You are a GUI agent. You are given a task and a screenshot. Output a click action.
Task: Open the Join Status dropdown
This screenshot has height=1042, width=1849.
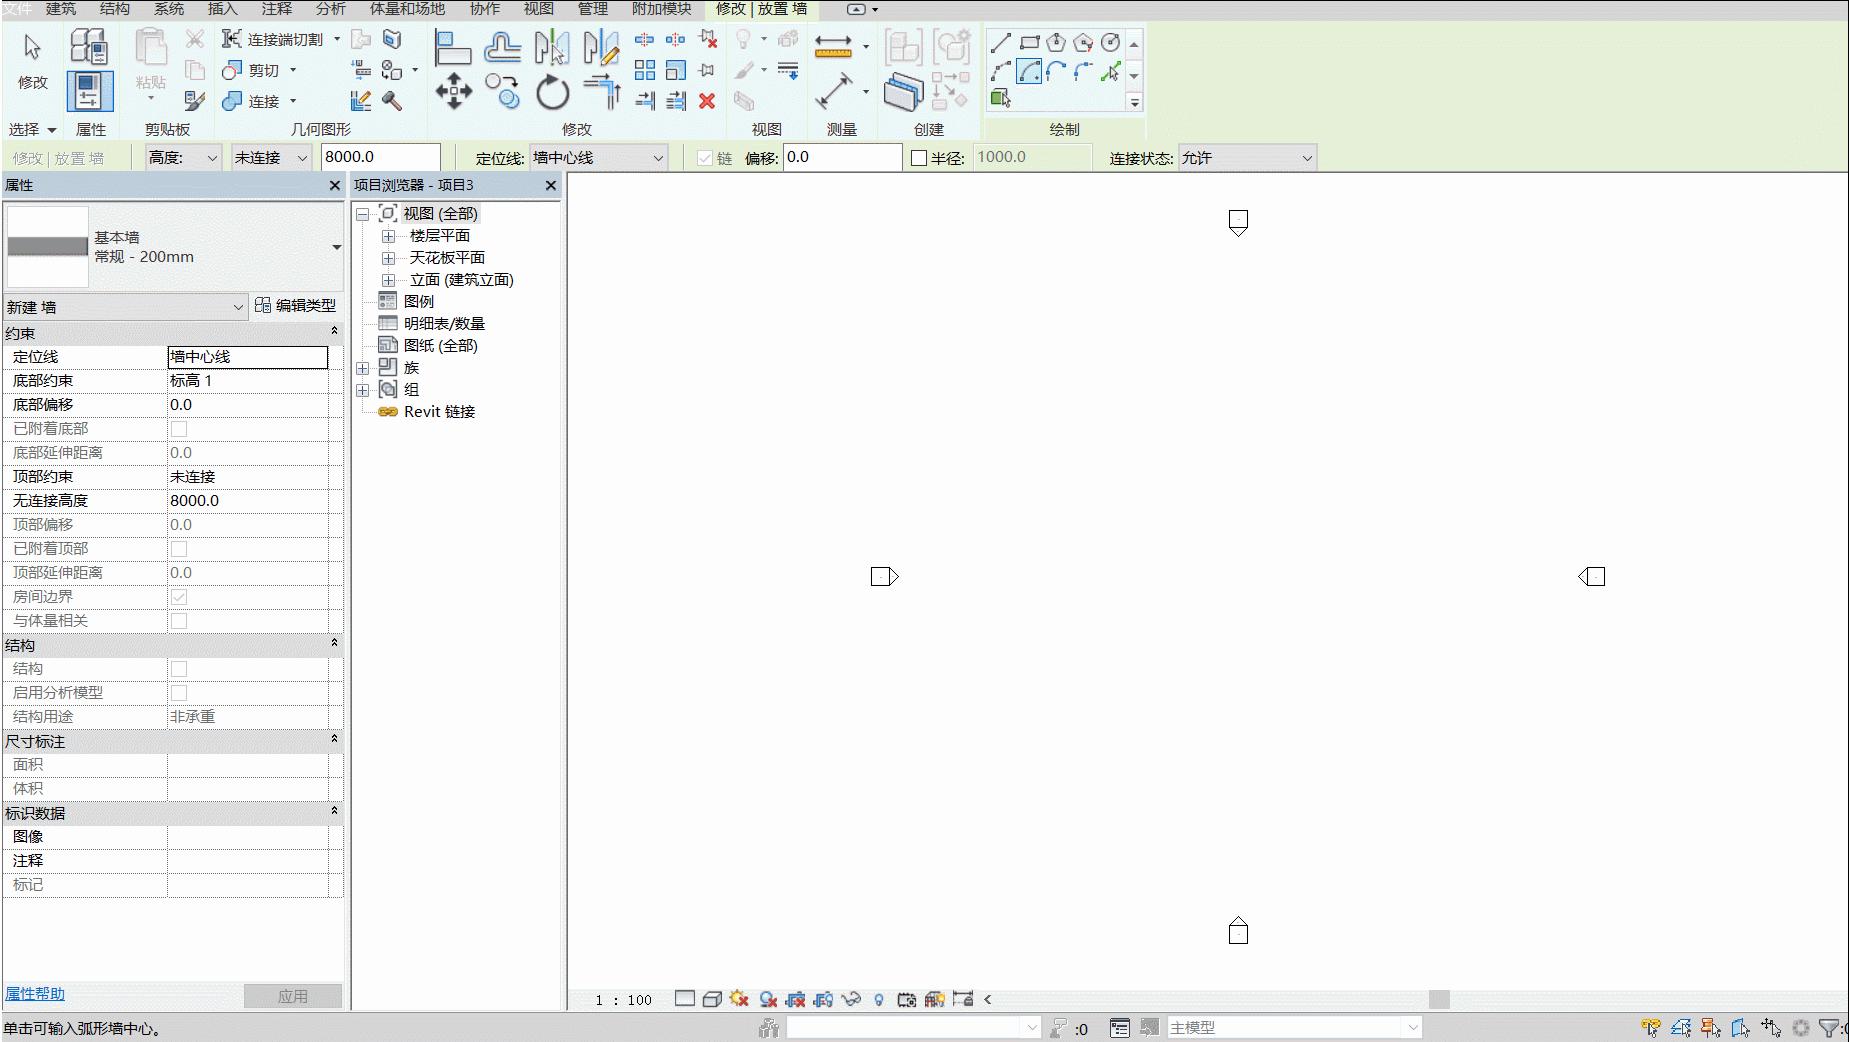[x=1246, y=158]
